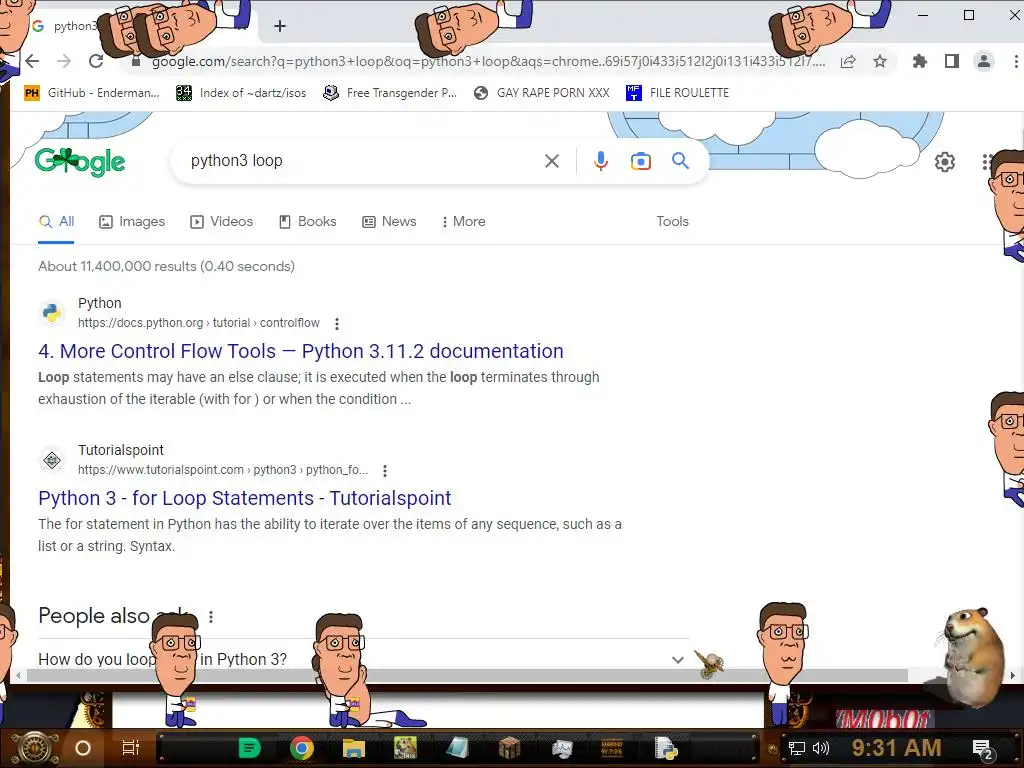Viewport: 1024px width, 768px height.
Task: Open the Minecraft crafting table icon
Action: (509, 748)
